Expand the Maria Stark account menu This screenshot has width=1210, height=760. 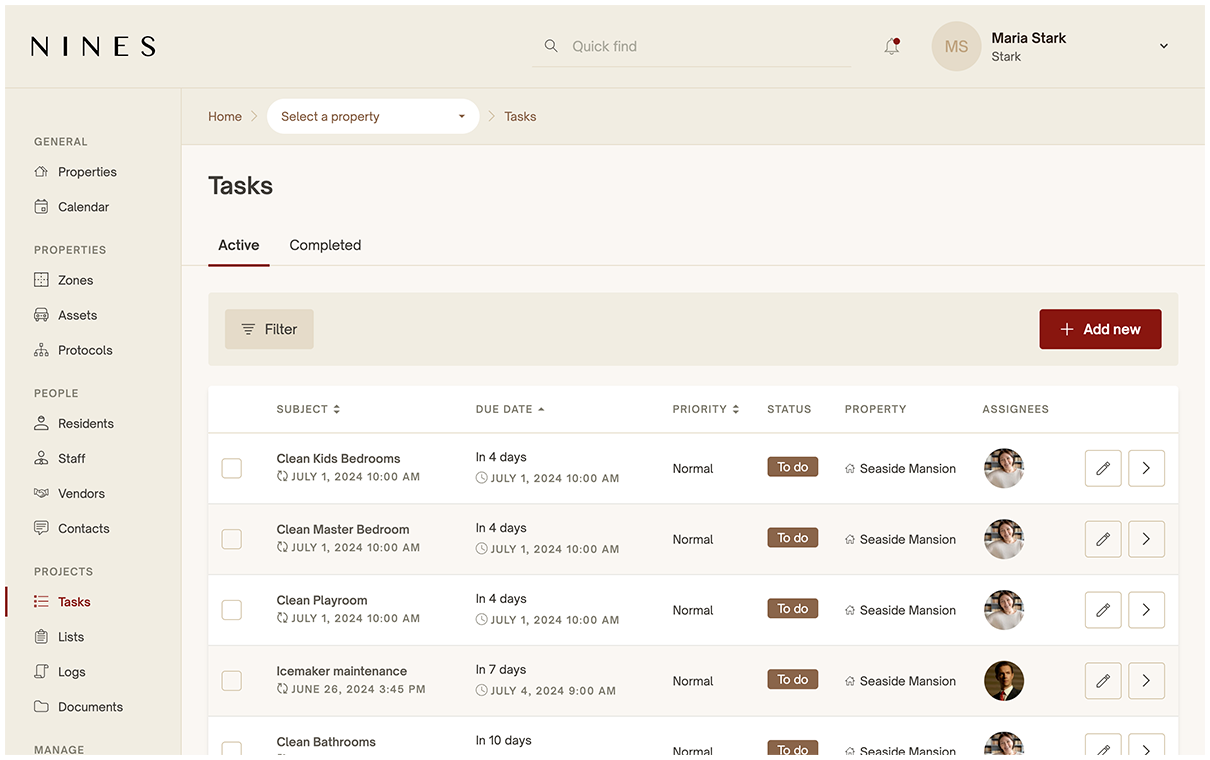(x=1162, y=45)
